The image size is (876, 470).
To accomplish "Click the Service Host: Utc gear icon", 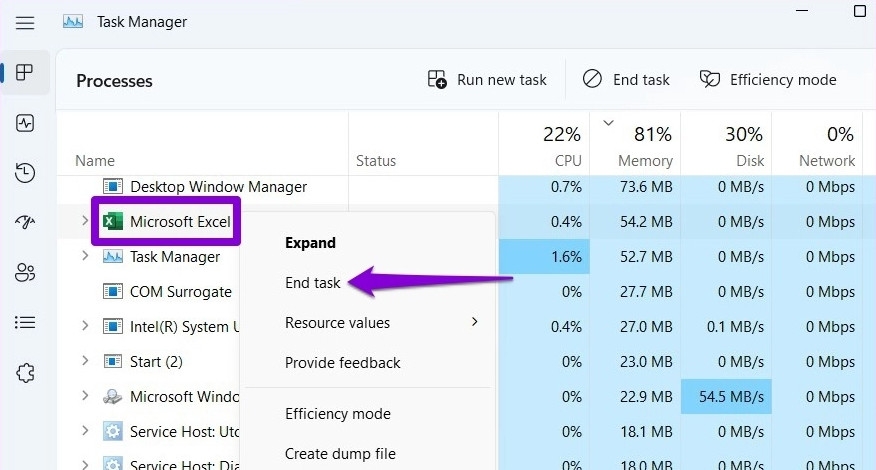I will 113,431.
